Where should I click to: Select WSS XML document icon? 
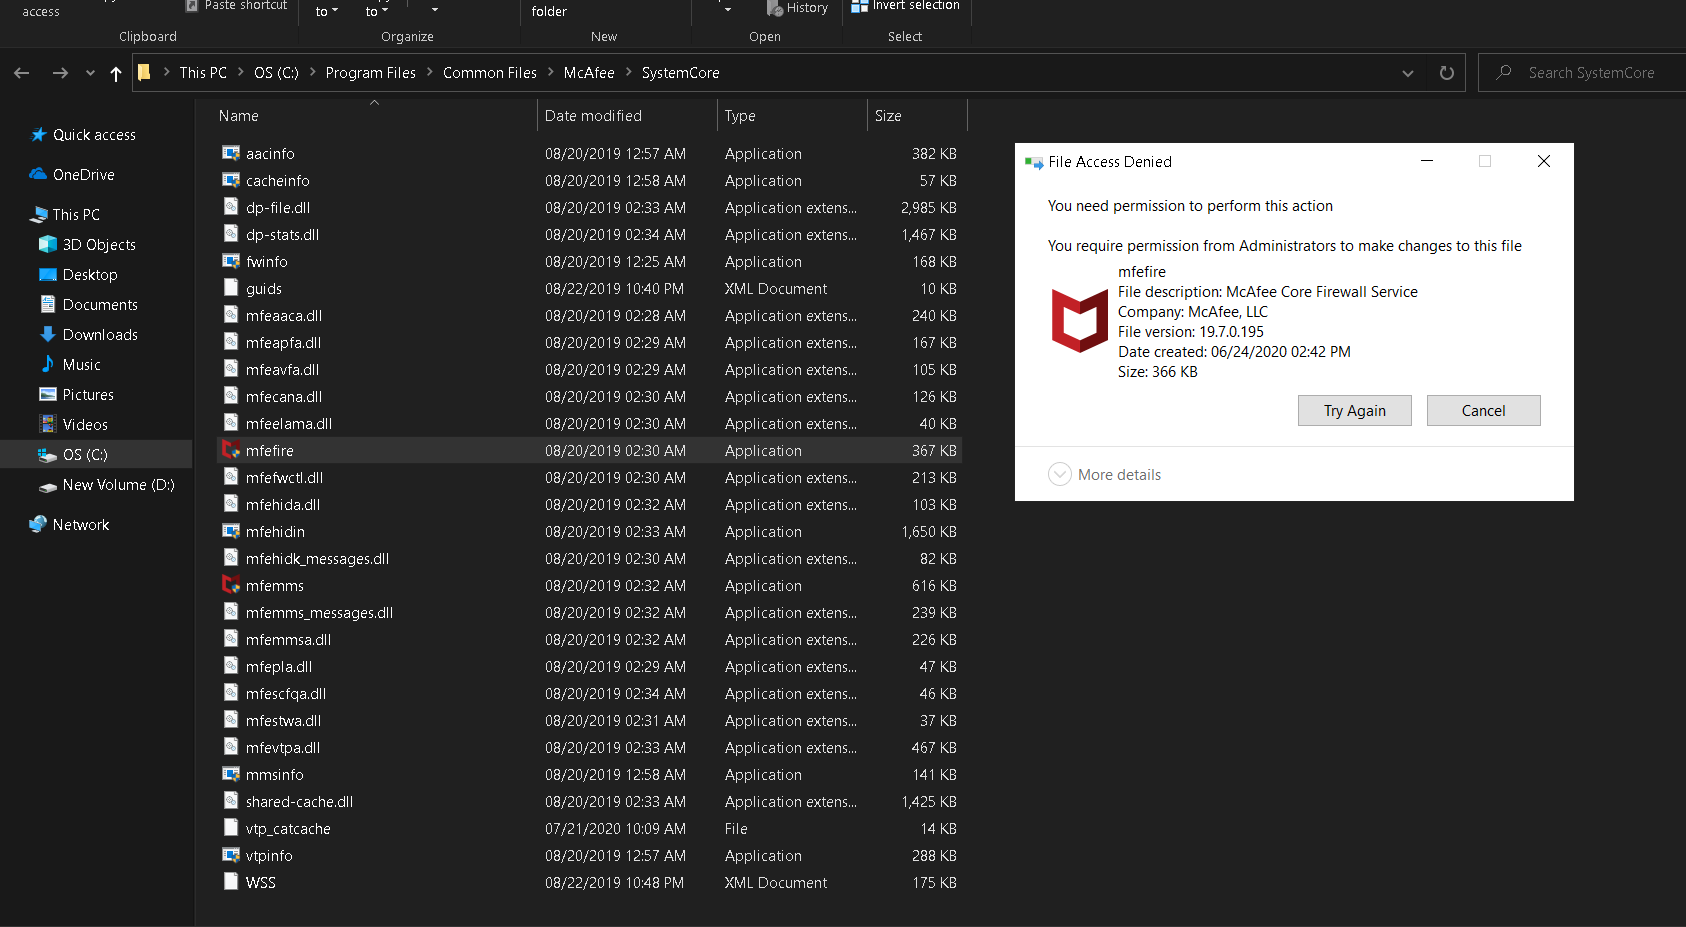coord(231,882)
